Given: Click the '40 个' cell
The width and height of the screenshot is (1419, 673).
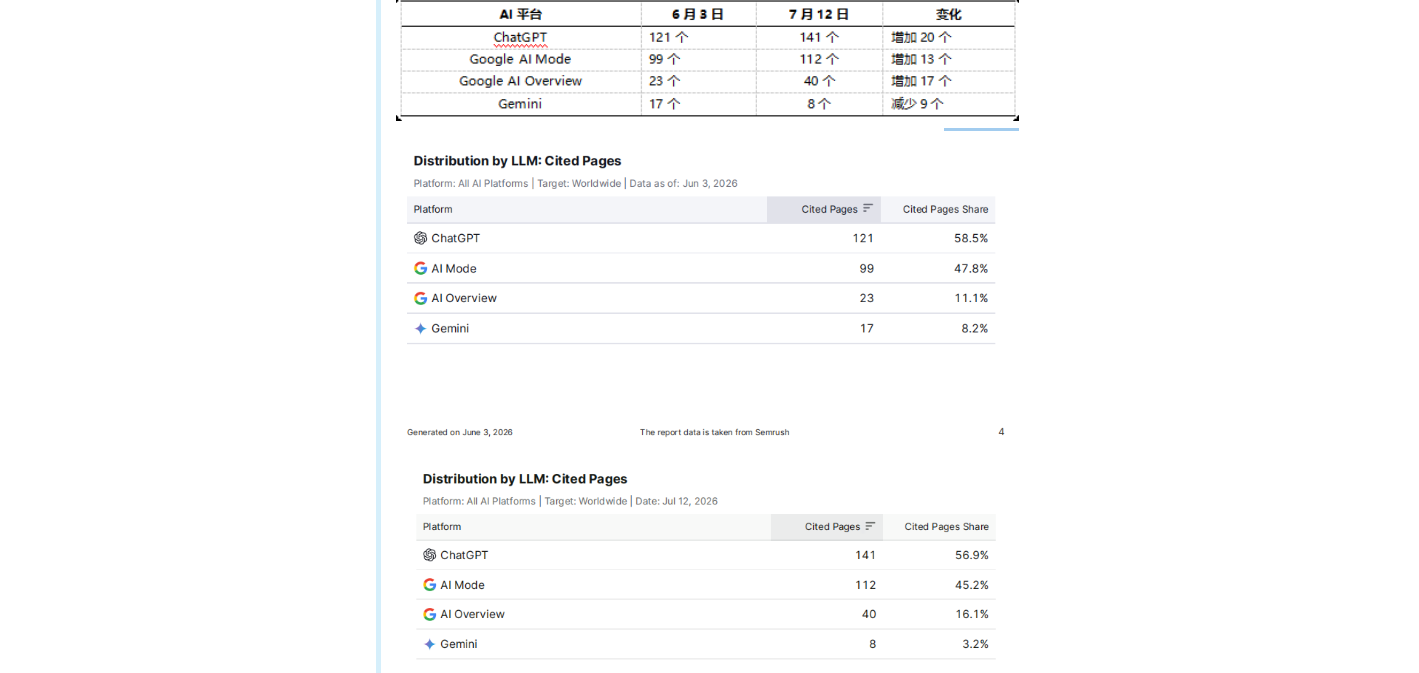Looking at the screenshot, I should pyautogui.click(x=819, y=81).
